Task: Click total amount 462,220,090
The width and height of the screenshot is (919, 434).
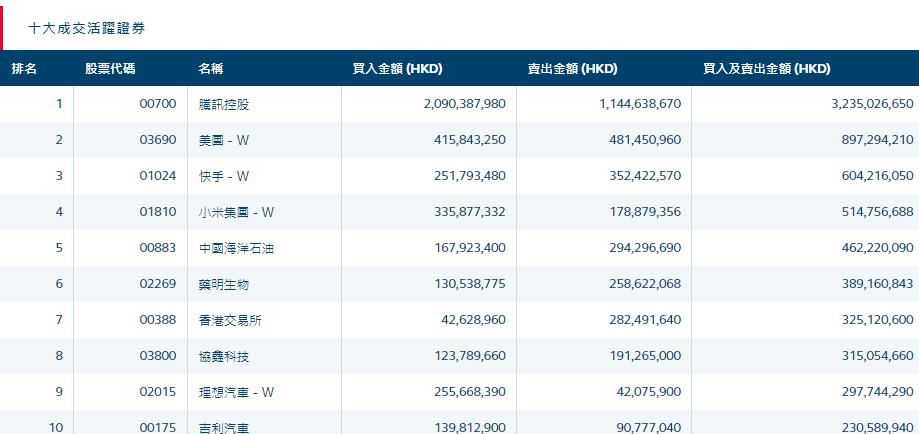Action: click(x=878, y=248)
